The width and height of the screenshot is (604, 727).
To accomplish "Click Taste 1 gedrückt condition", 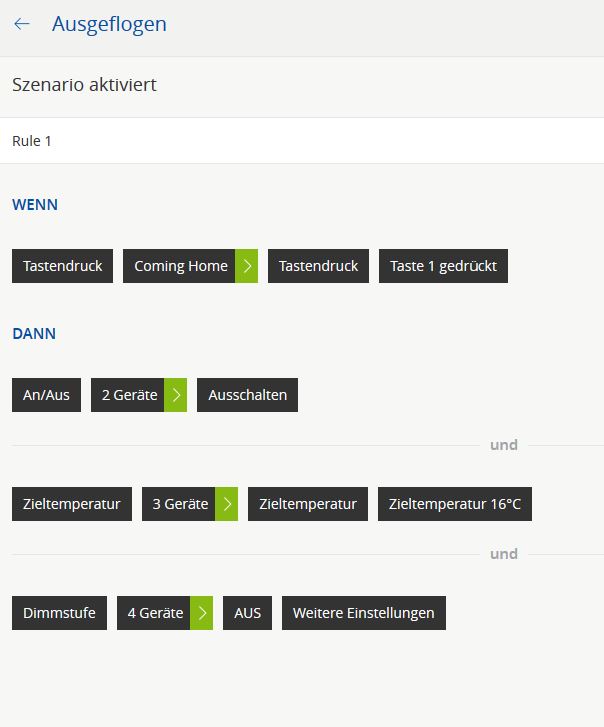I will click(443, 266).
